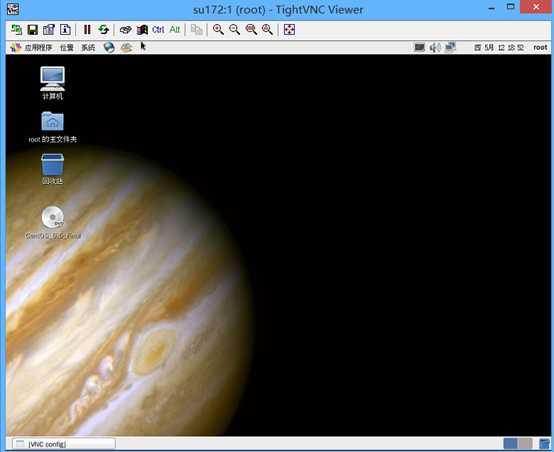Refresh the remote screen
Image resolution: width=554 pixels, height=452 pixels.
coord(104,30)
